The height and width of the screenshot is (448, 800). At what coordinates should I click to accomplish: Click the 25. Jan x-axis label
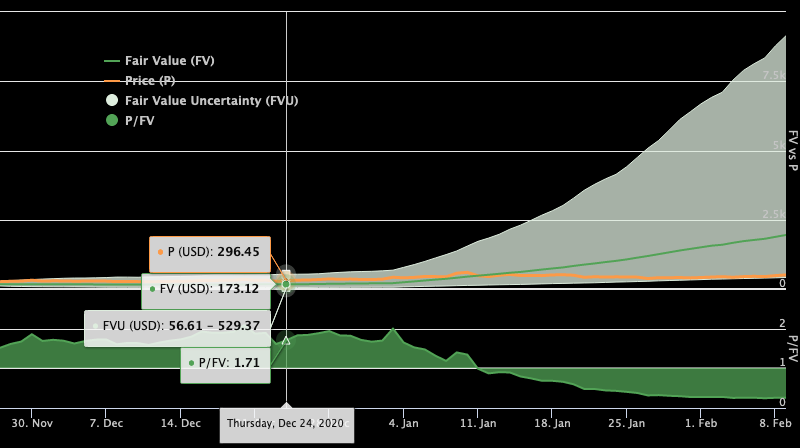click(x=627, y=423)
